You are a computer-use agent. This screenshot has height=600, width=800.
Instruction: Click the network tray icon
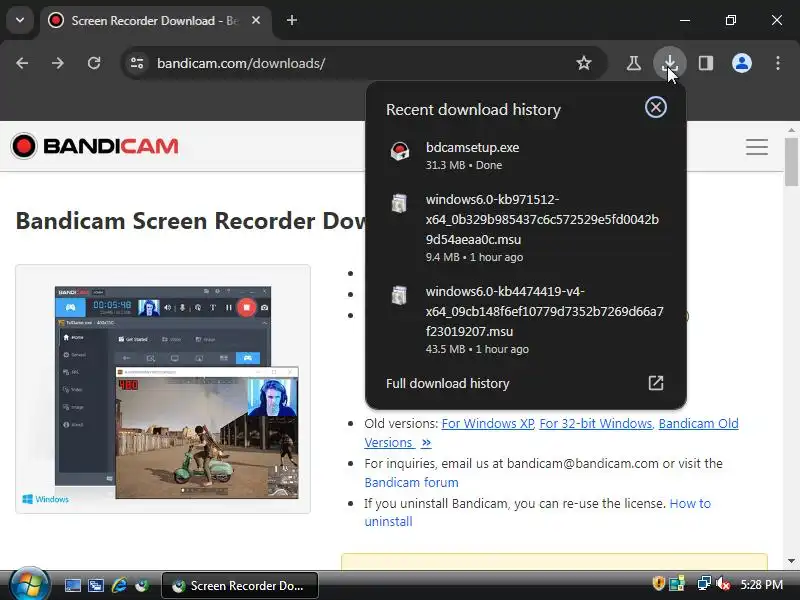pyautogui.click(x=704, y=583)
